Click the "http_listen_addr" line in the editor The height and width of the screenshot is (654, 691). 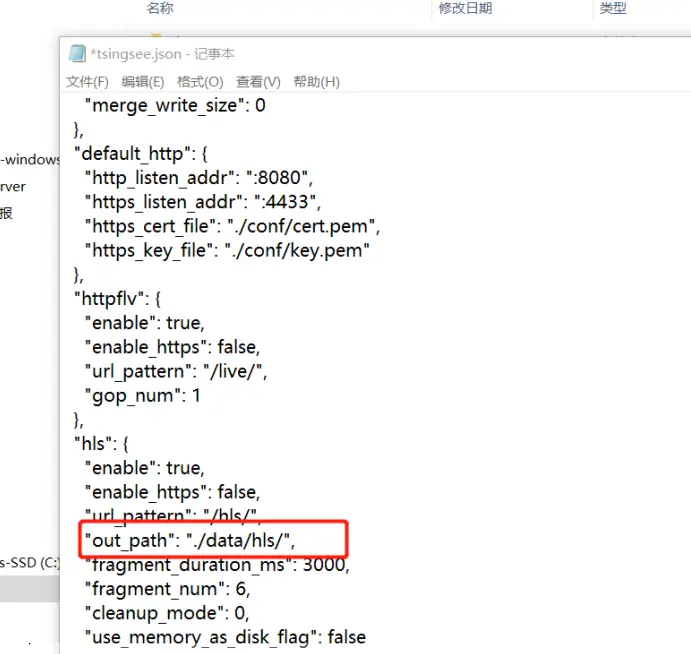click(200, 178)
